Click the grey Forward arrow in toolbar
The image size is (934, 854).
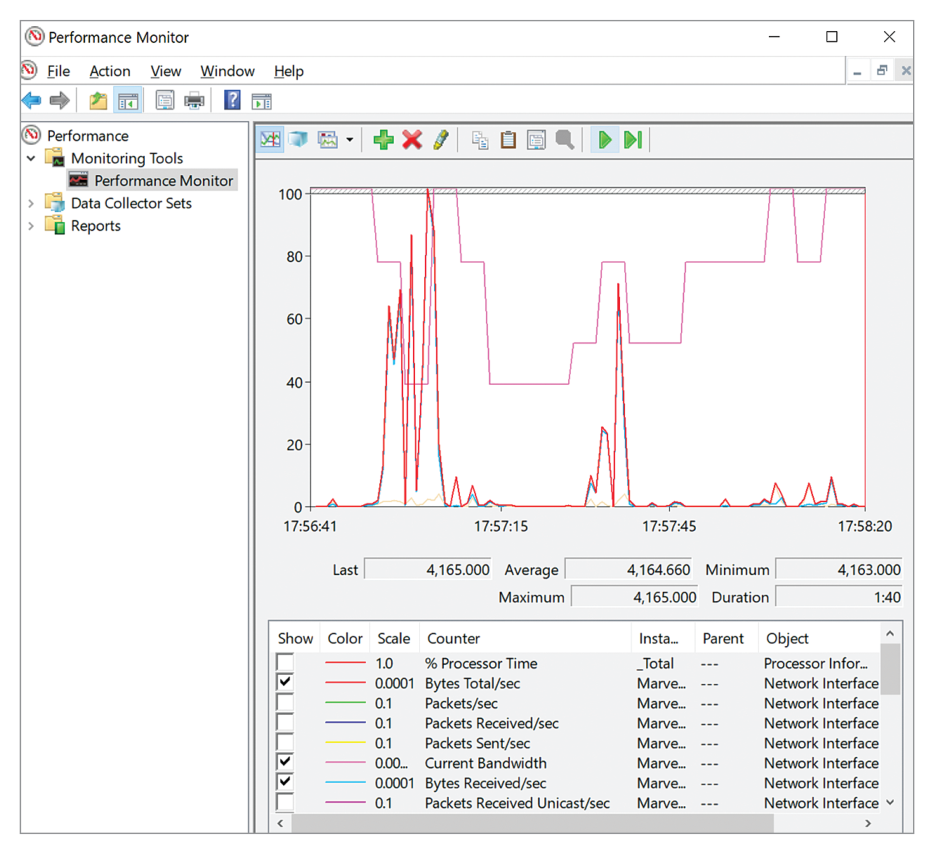[x=60, y=101]
